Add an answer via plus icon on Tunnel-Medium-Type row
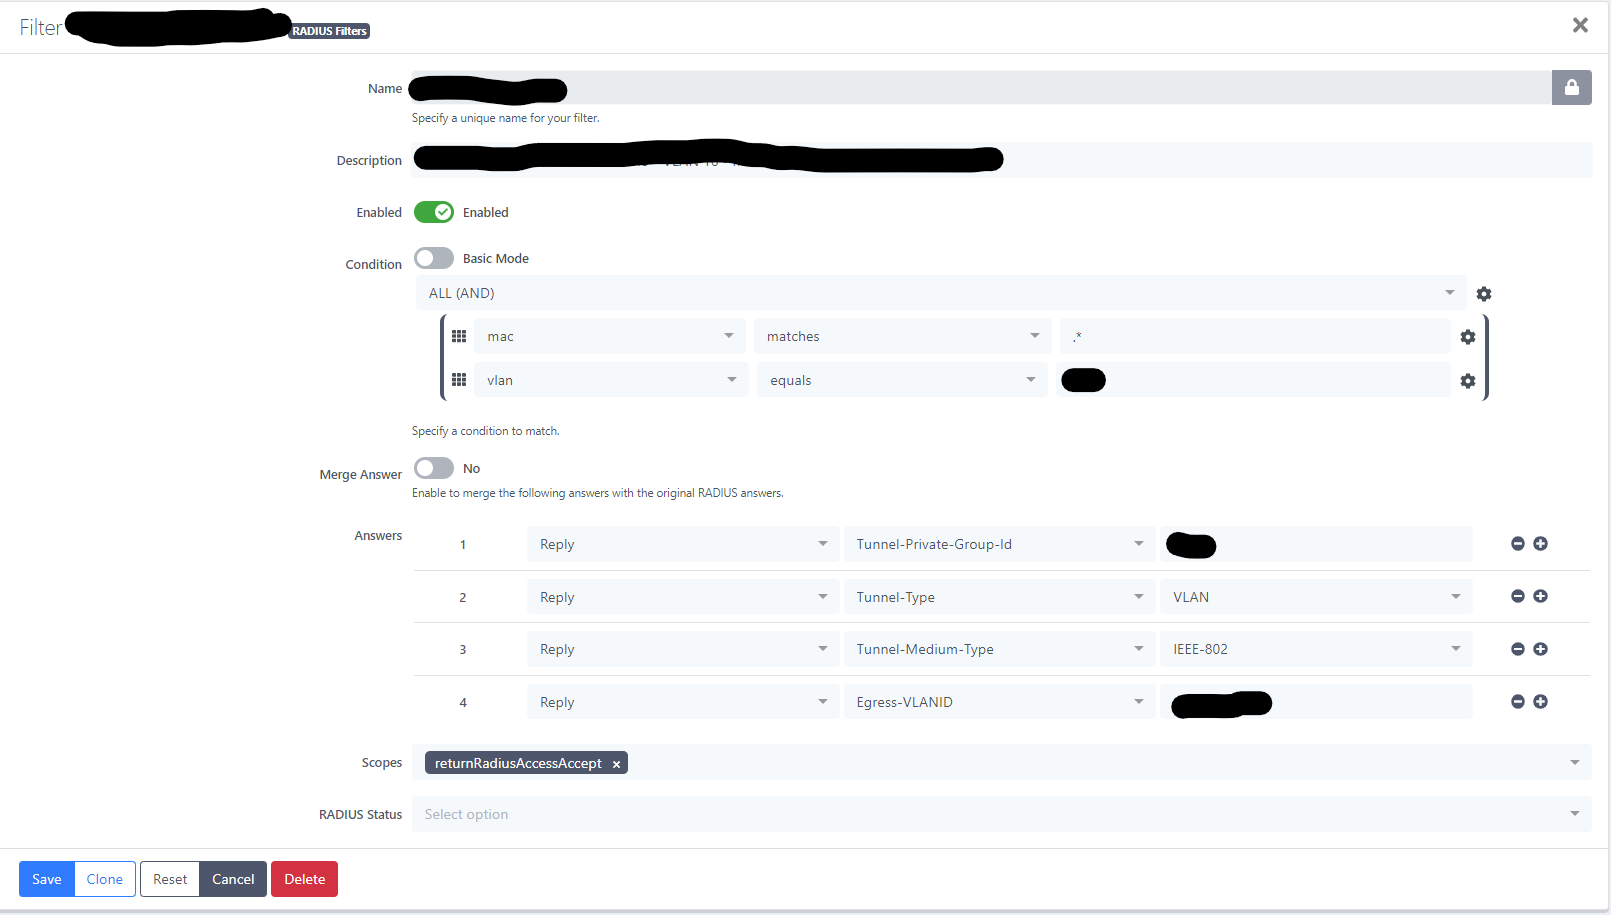Image resolution: width=1611 pixels, height=915 pixels. pos(1540,648)
